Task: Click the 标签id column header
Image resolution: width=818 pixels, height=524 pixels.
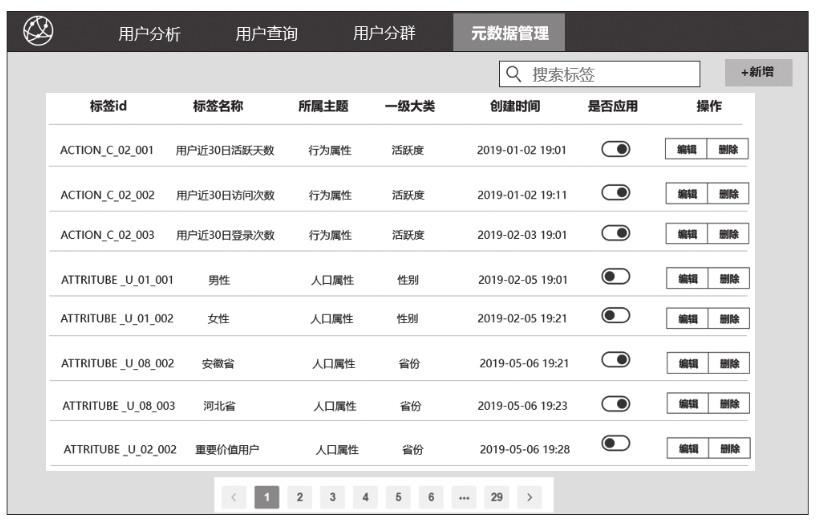Action: 108,106
